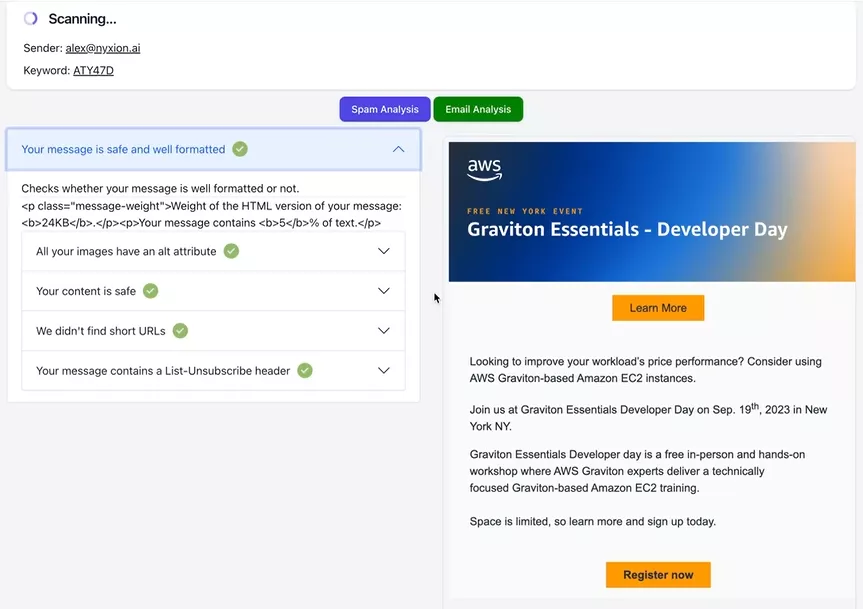Click checkmark icon beside List-Unsubscribe header row
Viewport: 863px width, 609px height.
[x=305, y=370]
